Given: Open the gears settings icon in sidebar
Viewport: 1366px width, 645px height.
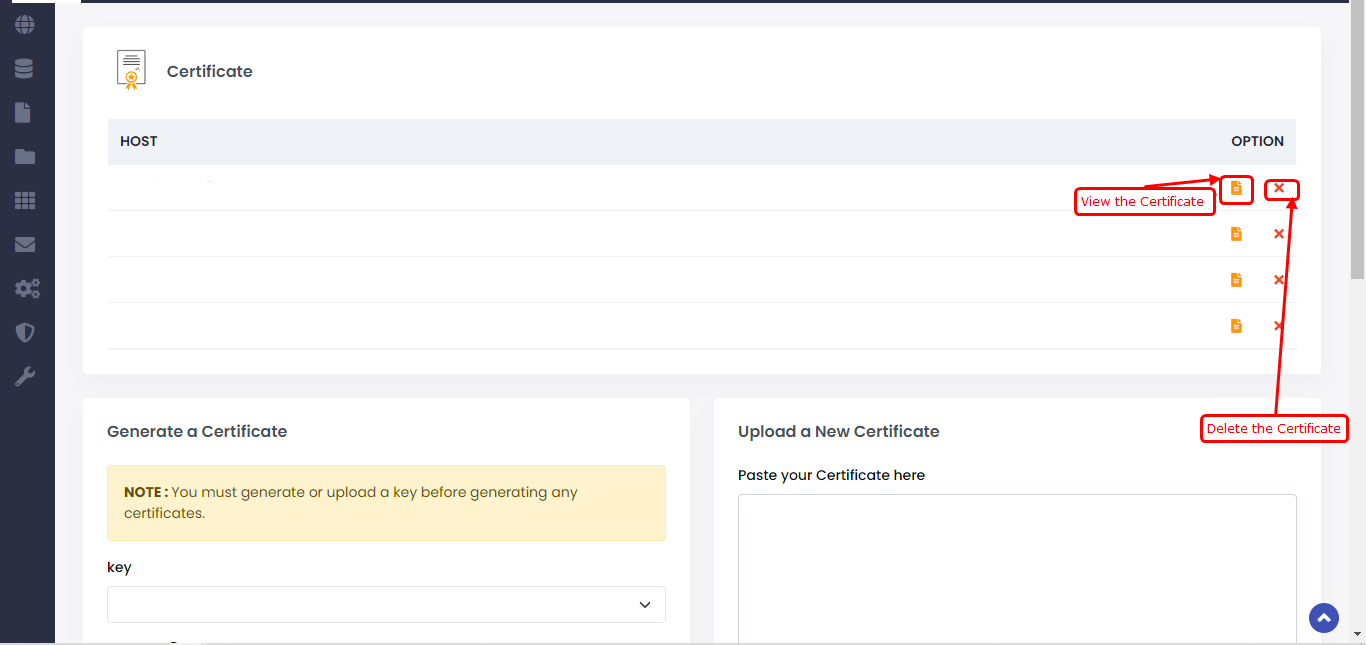Looking at the screenshot, I should coord(27,289).
